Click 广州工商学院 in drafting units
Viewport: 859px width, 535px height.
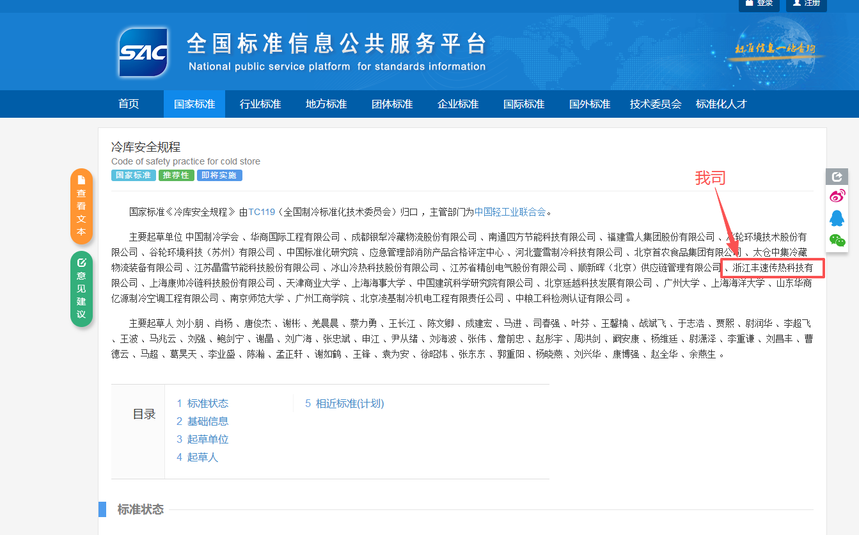tap(322, 298)
